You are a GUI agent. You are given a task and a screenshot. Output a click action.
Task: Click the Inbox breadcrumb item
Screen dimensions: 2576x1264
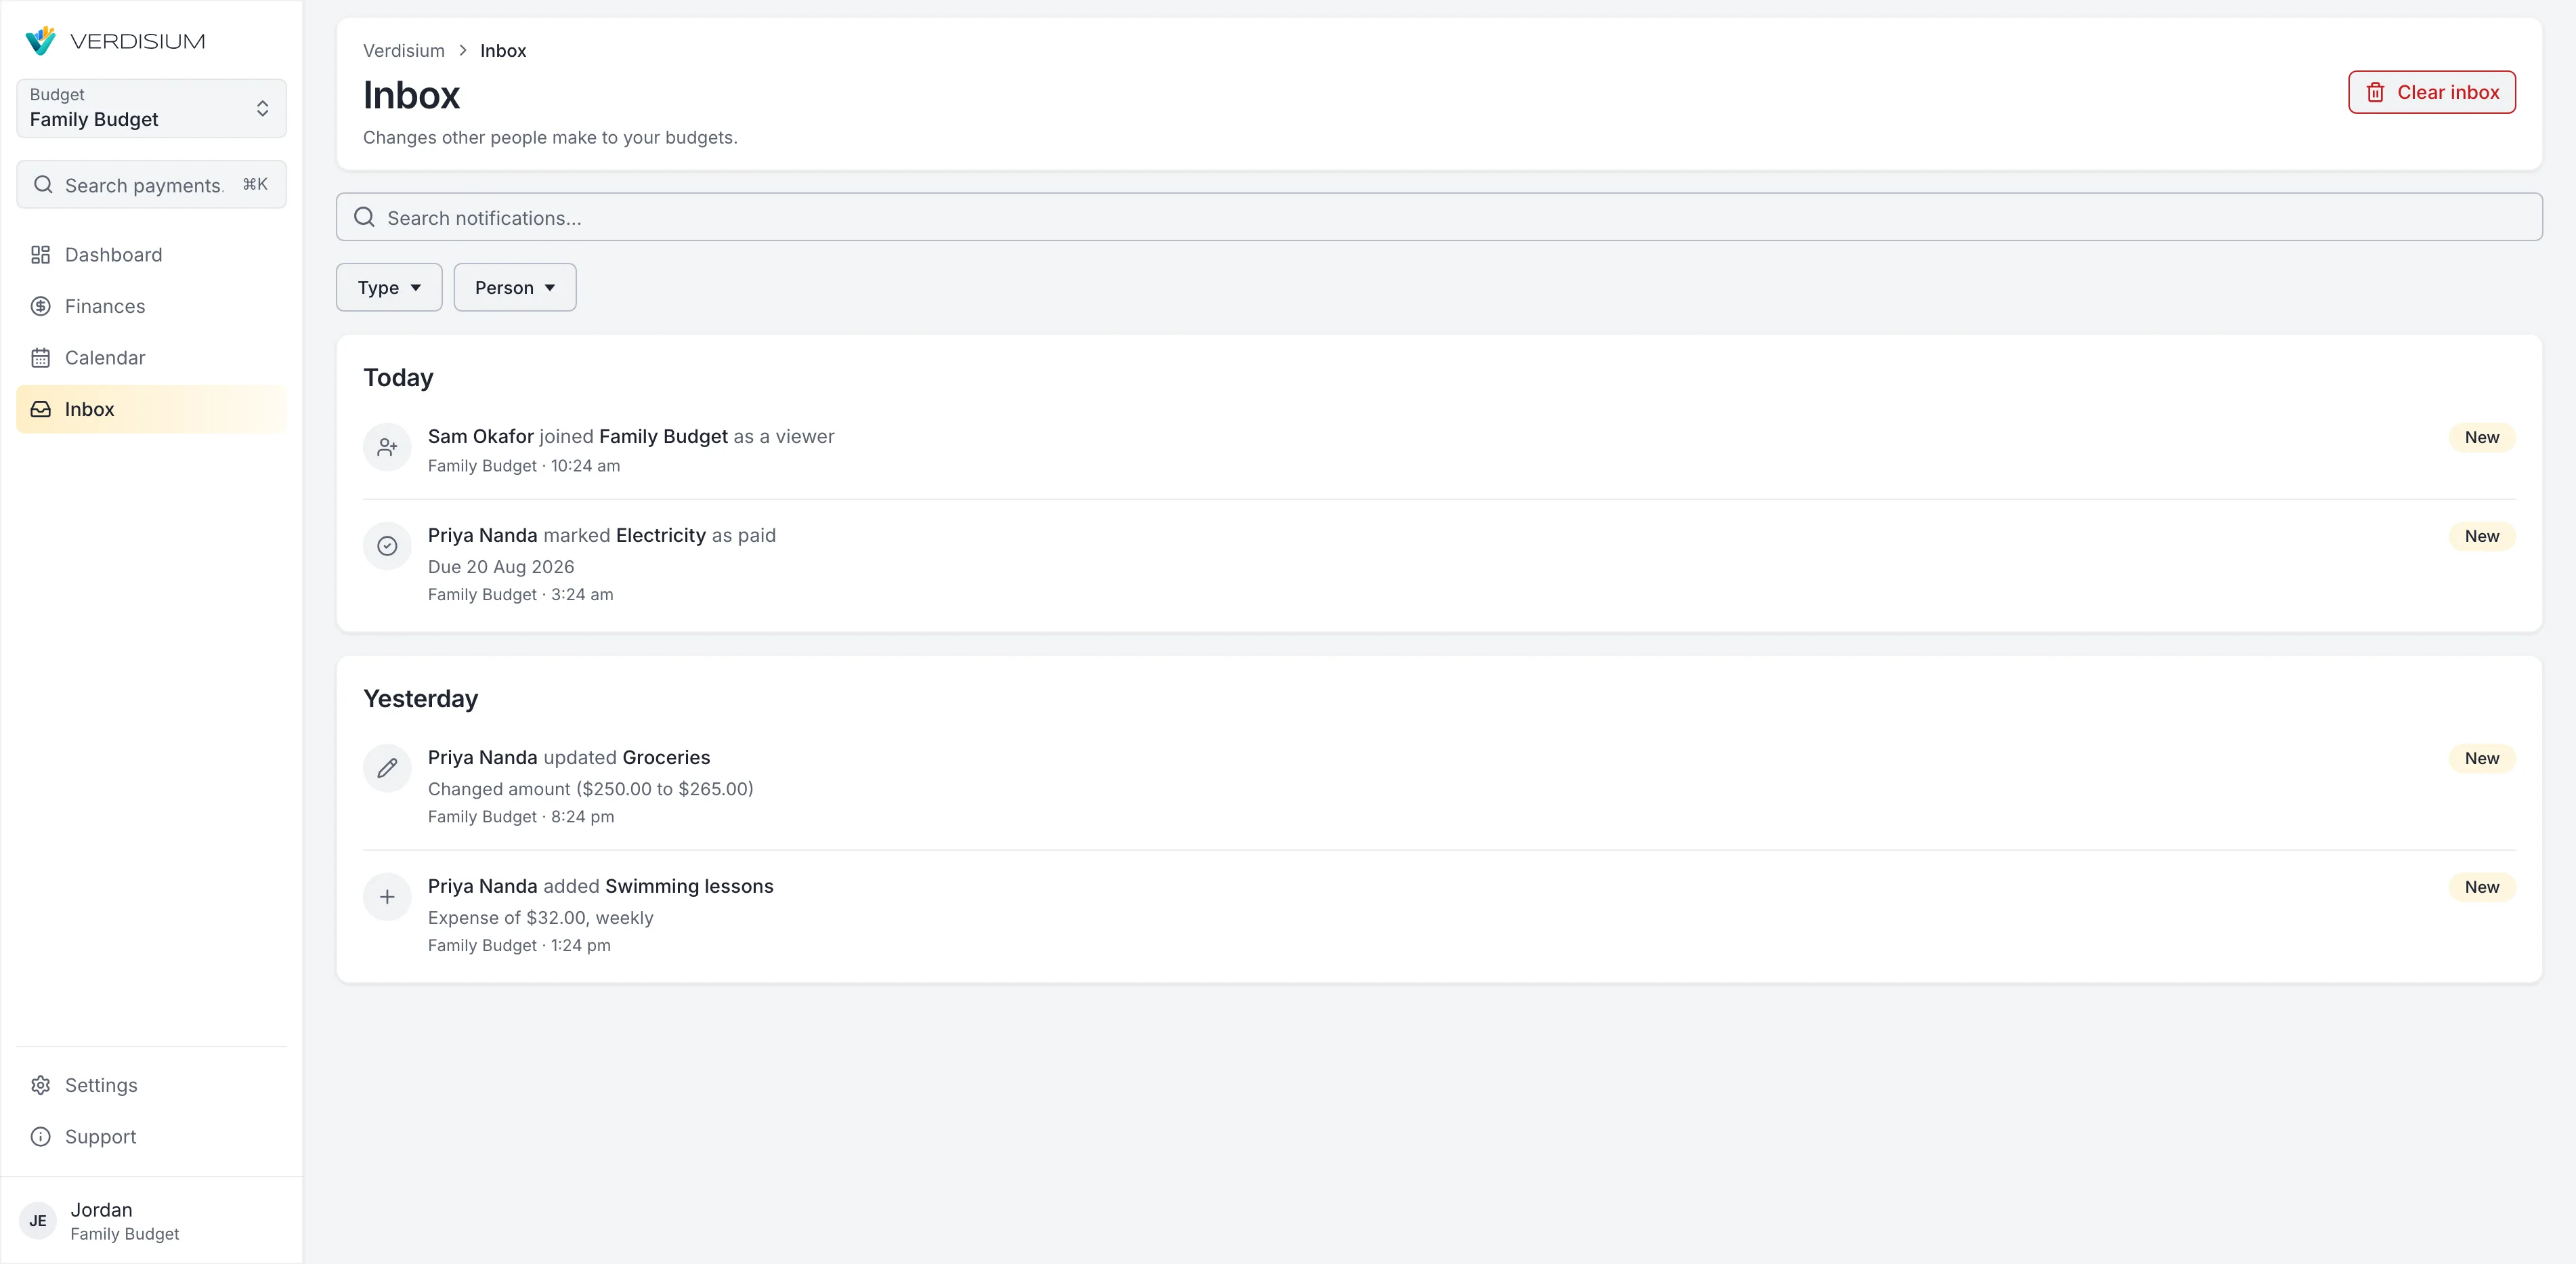pyautogui.click(x=503, y=50)
